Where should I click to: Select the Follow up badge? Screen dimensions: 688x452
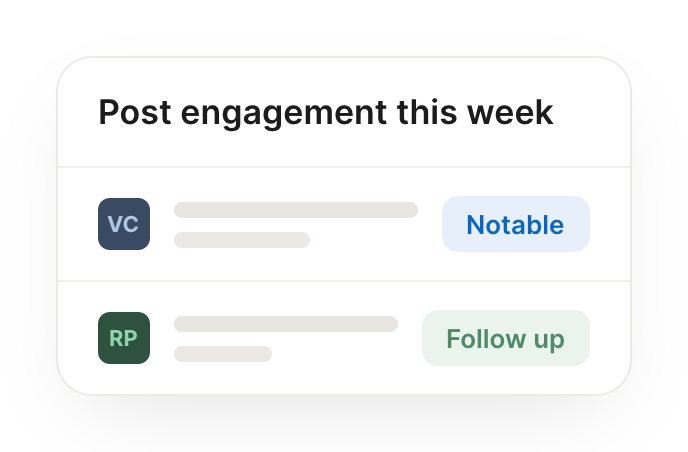(x=505, y=338)
